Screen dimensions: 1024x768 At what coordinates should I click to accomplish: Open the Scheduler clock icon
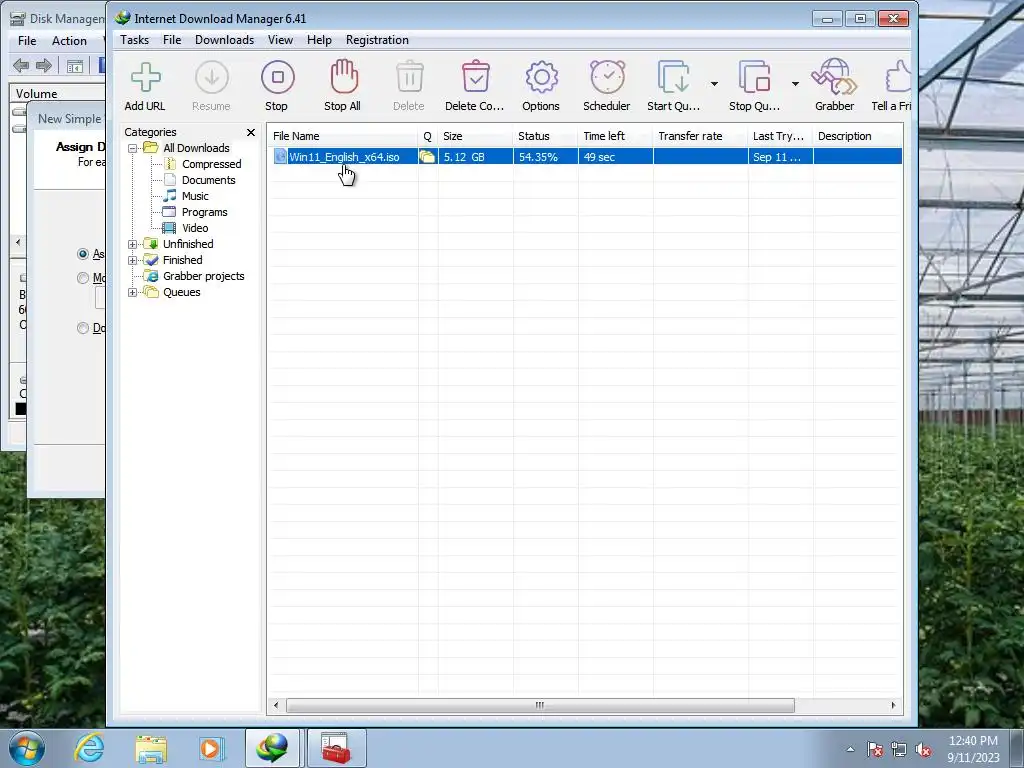[607, 77]
